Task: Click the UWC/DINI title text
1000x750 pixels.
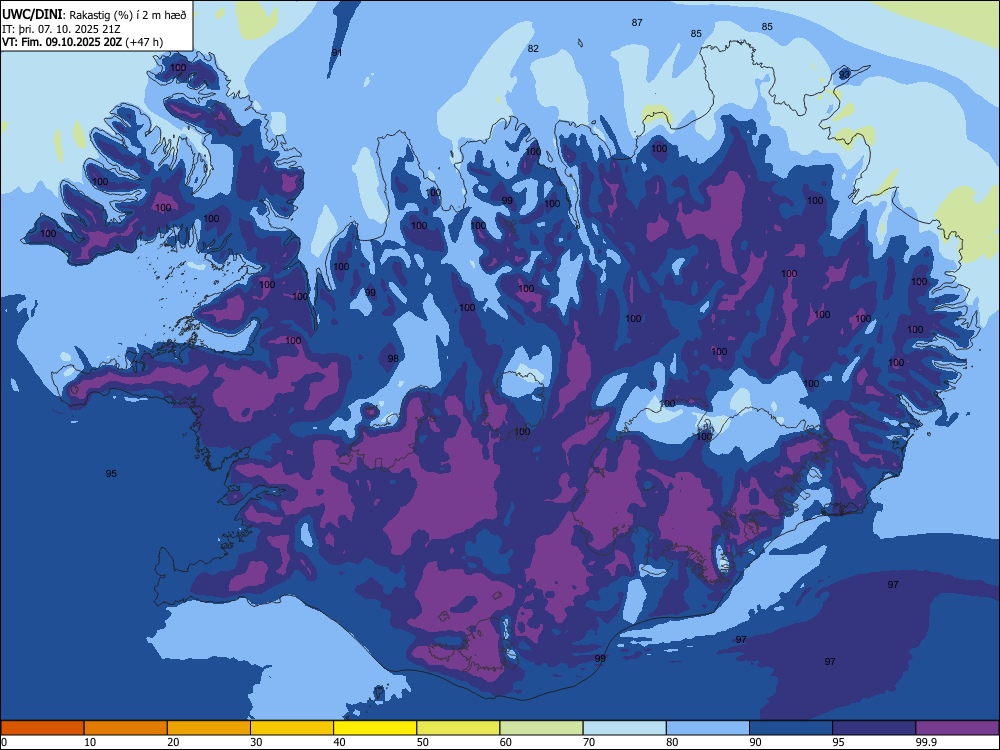Action: (x=33, y=15)
